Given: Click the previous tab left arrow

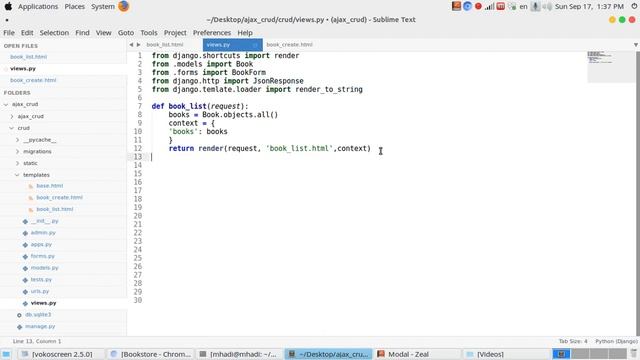Looking at the screenshot, I should pos(131,44).
